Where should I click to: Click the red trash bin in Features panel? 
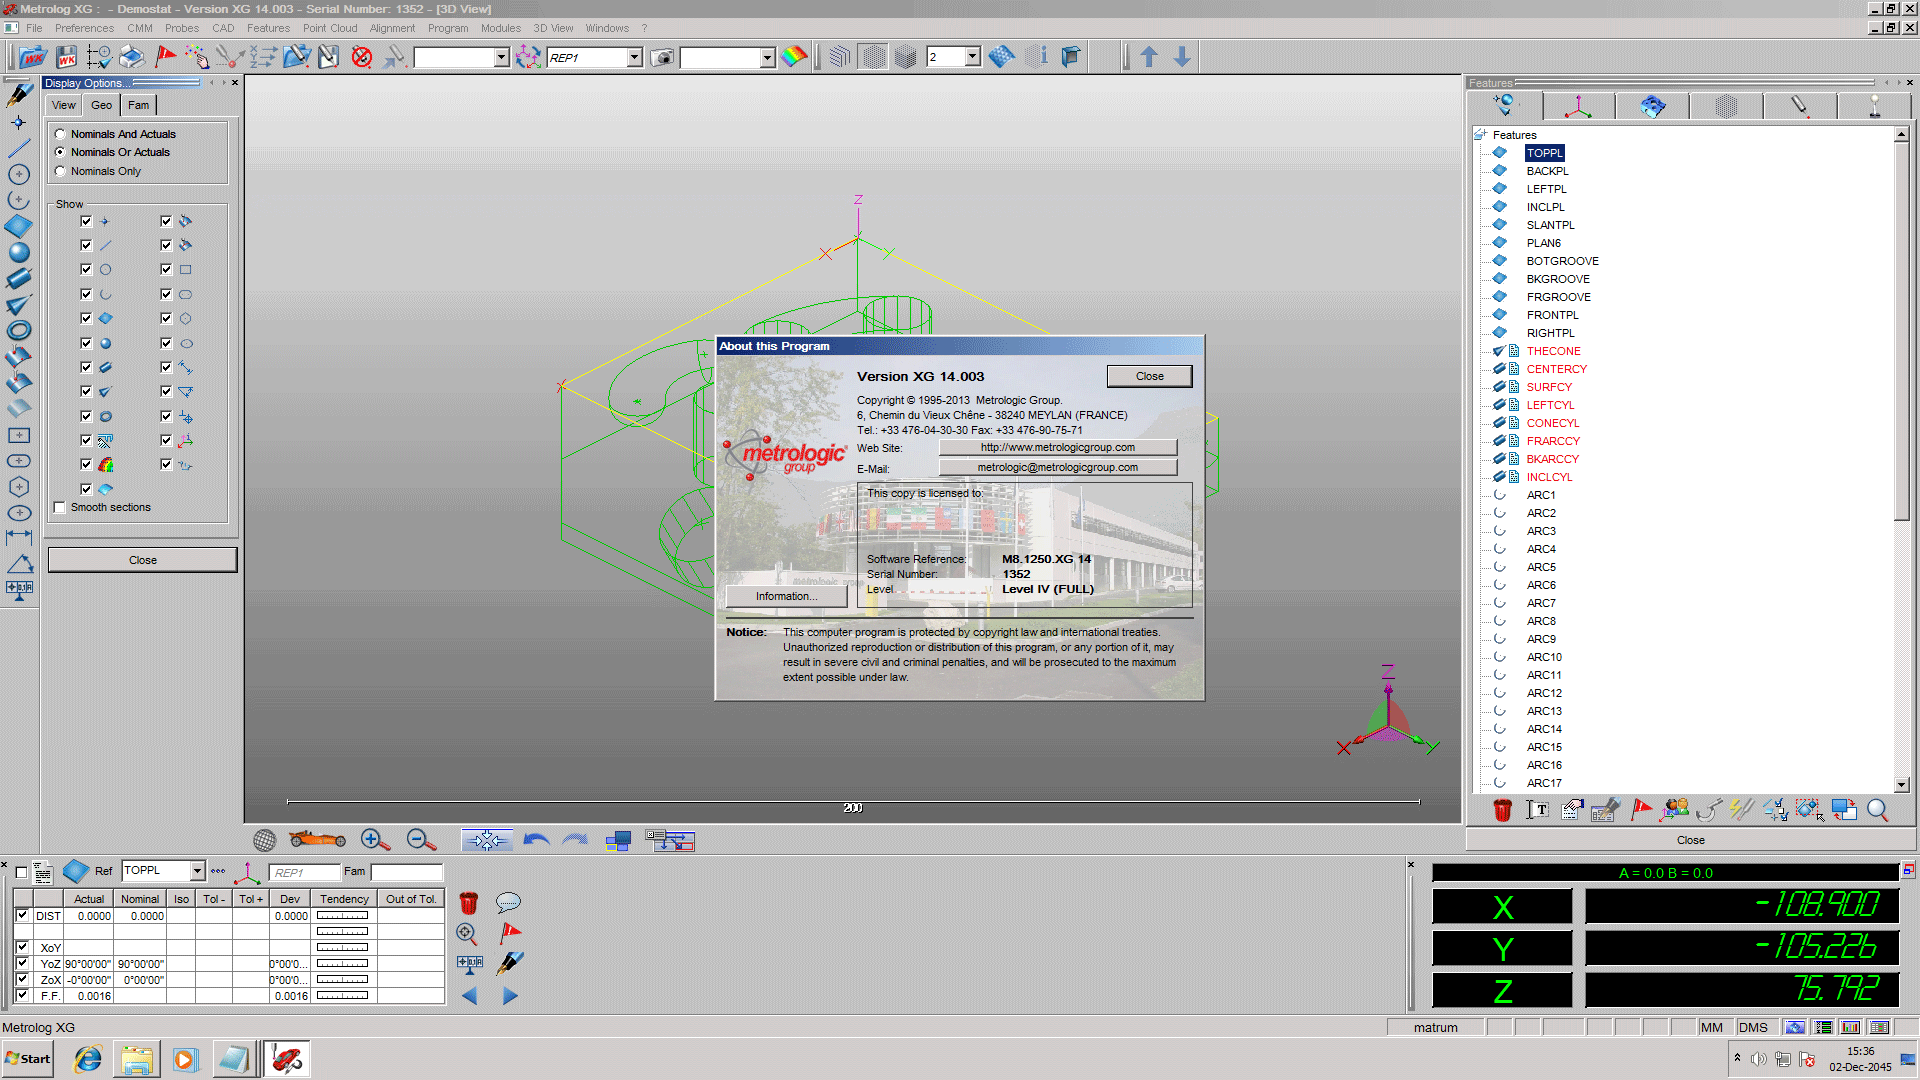coord(1502,810)
